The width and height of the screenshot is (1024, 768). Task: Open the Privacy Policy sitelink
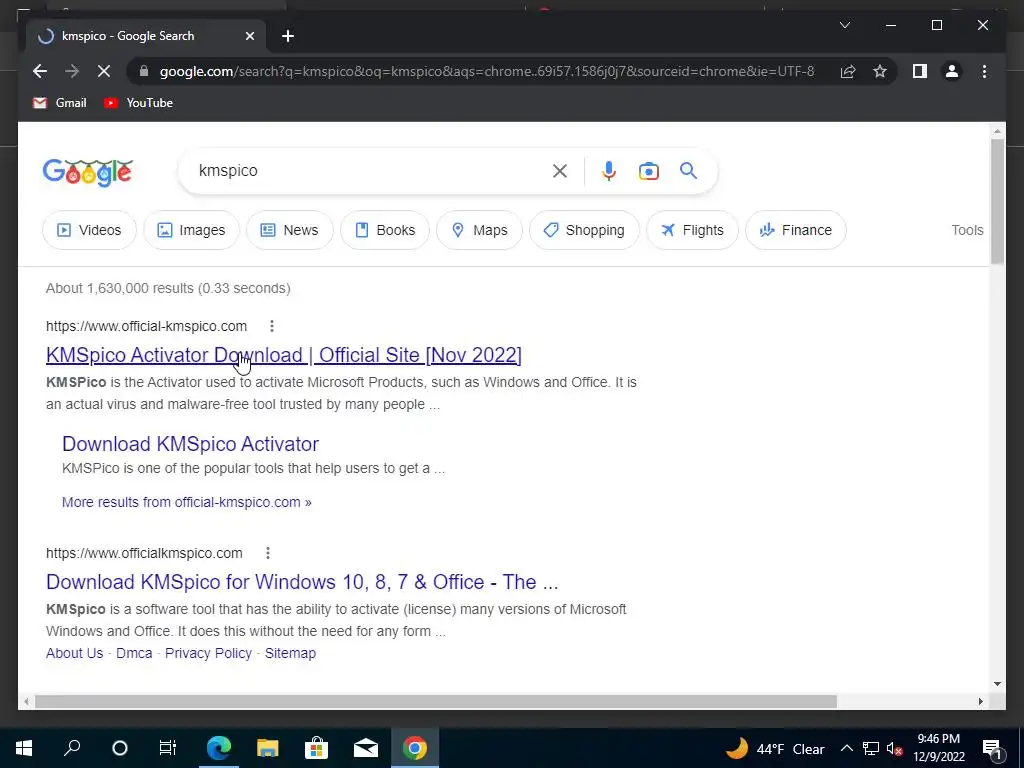[x=208, y=653]
